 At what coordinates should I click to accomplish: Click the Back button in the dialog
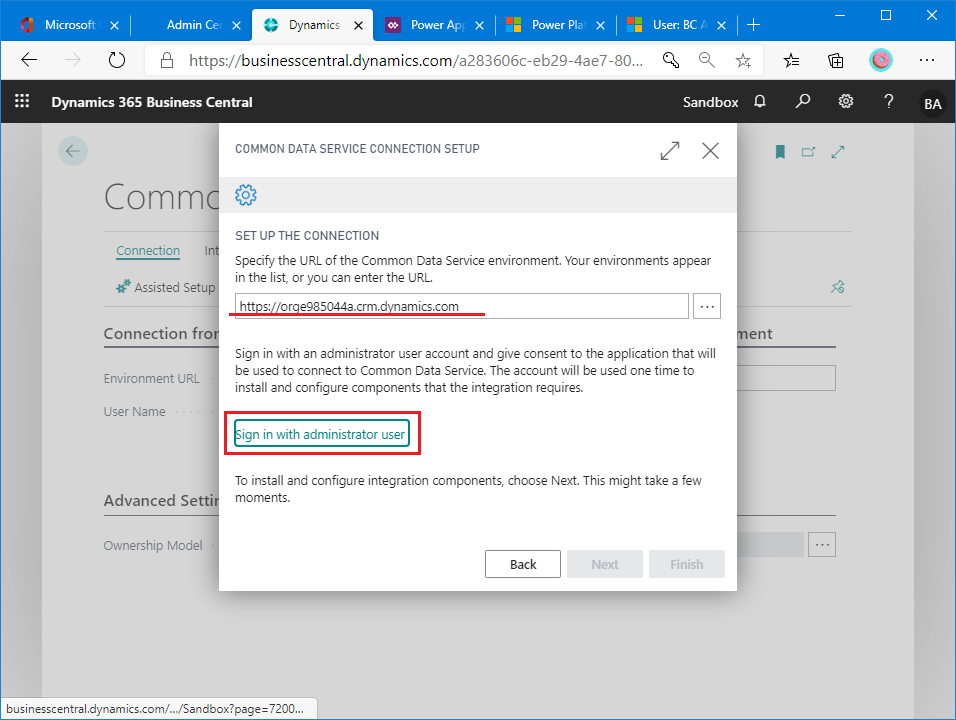[523, 564]
